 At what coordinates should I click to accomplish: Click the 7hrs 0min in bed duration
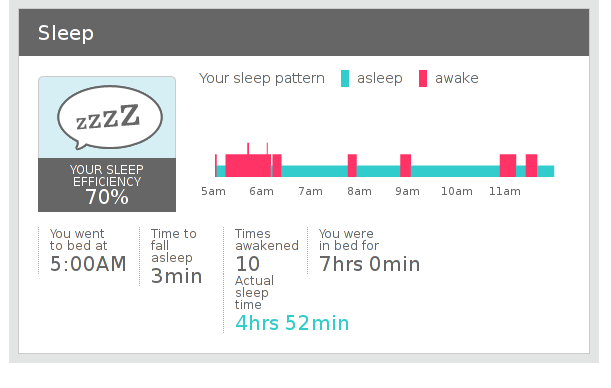pos(369,264)
